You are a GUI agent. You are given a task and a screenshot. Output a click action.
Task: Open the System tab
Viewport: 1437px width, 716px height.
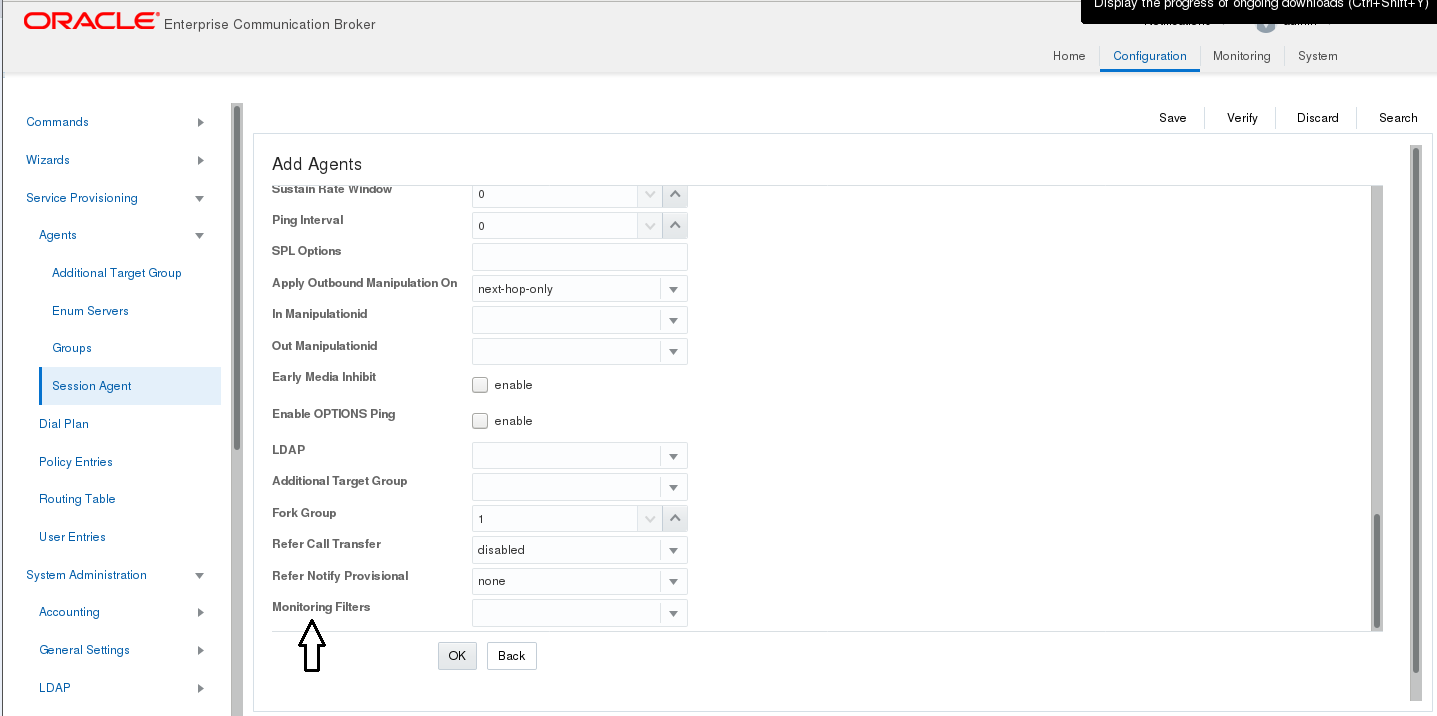1317,56
